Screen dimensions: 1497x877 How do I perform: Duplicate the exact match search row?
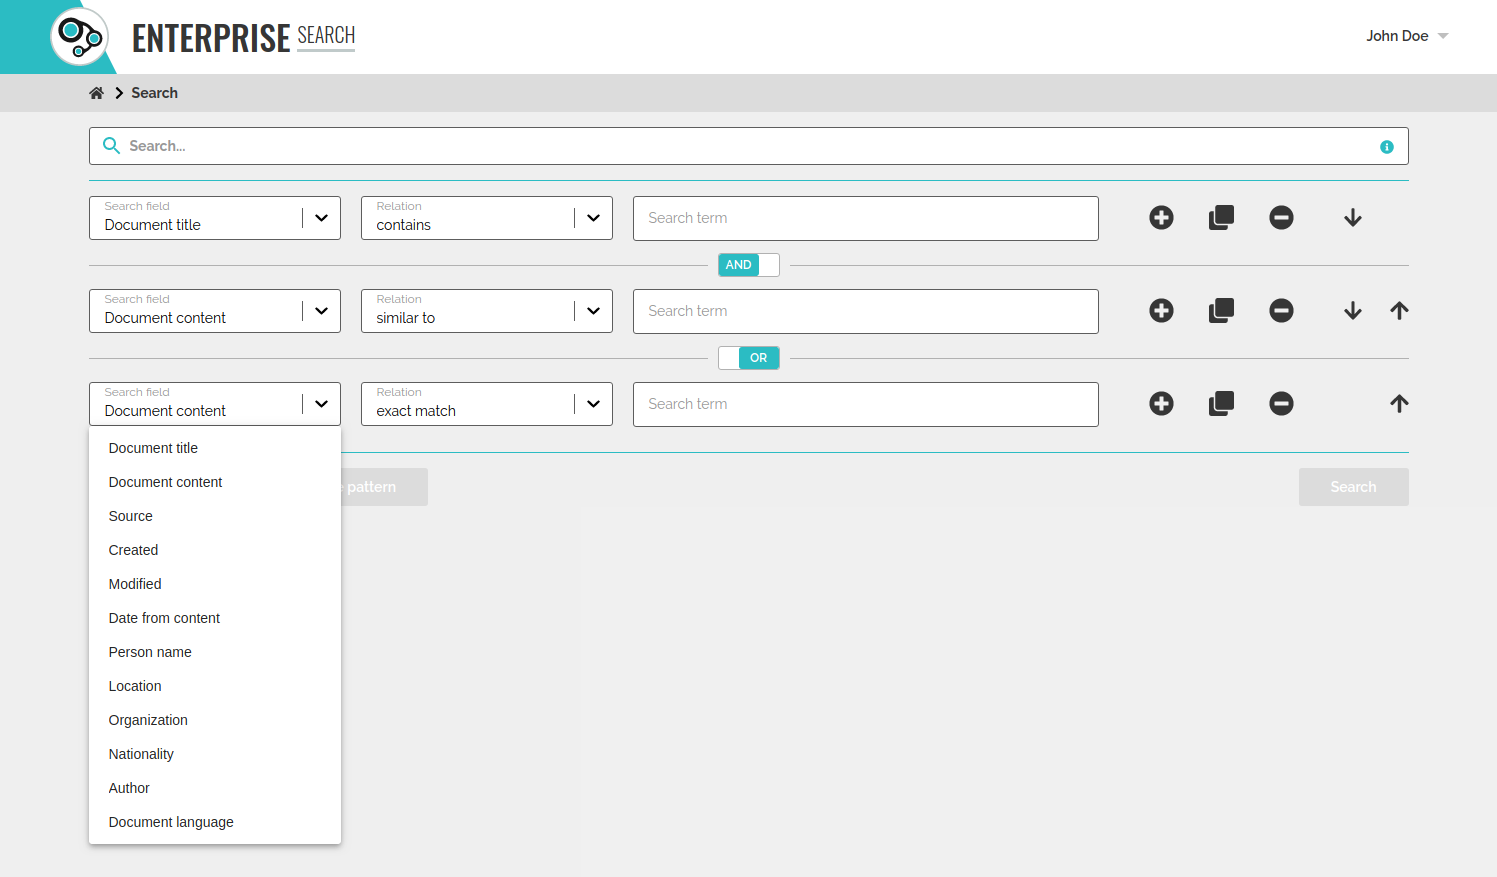[1221, 404]
